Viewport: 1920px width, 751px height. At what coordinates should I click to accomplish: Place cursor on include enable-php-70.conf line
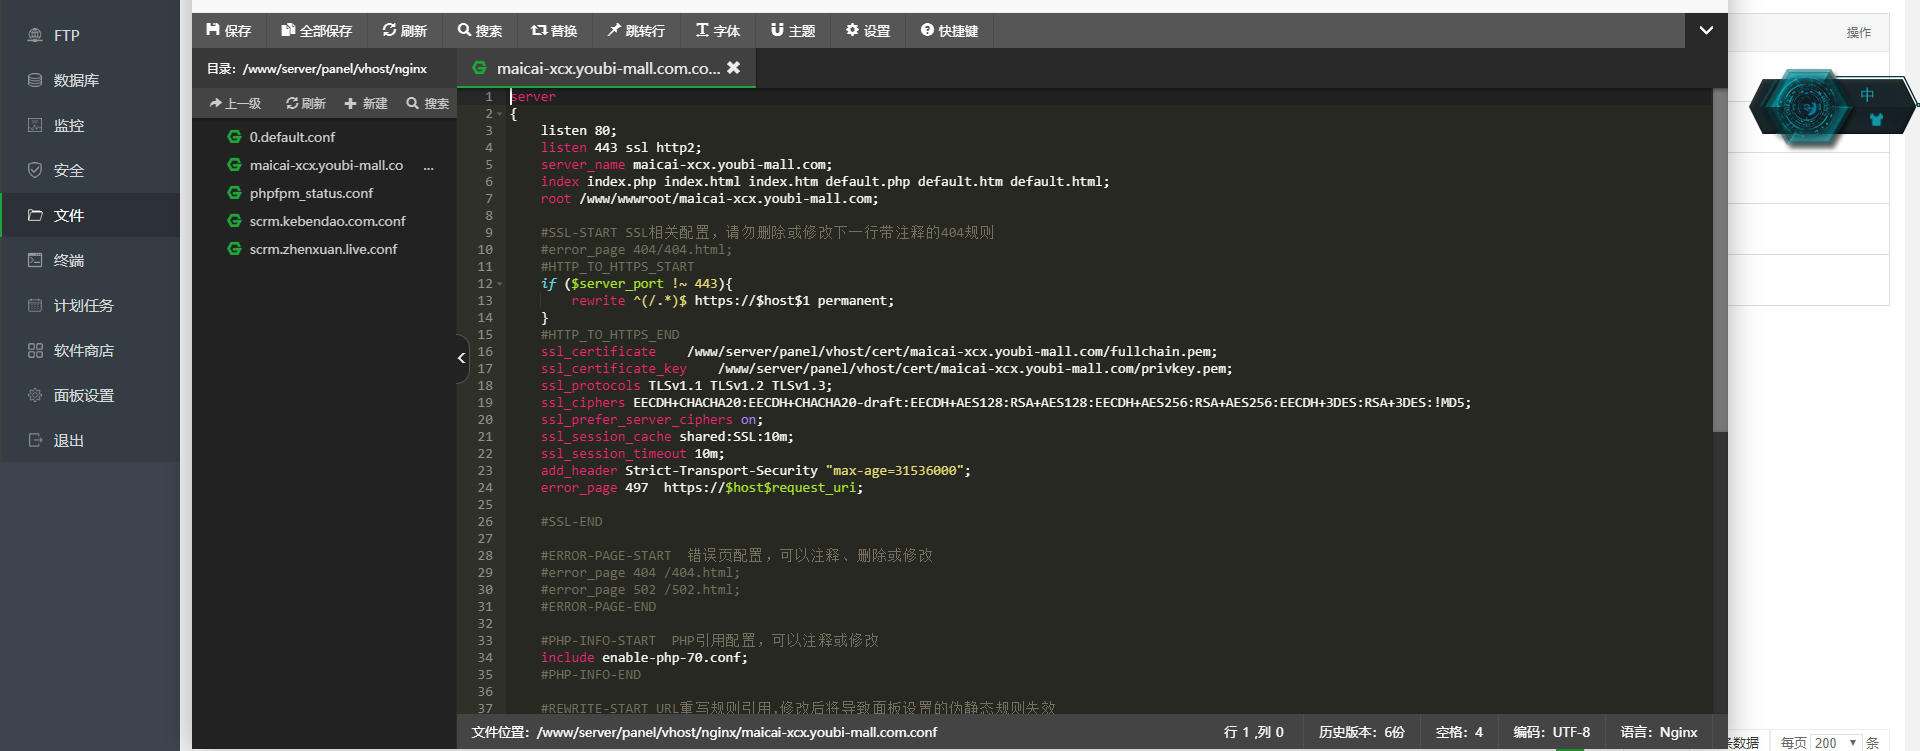click(644, 658)
